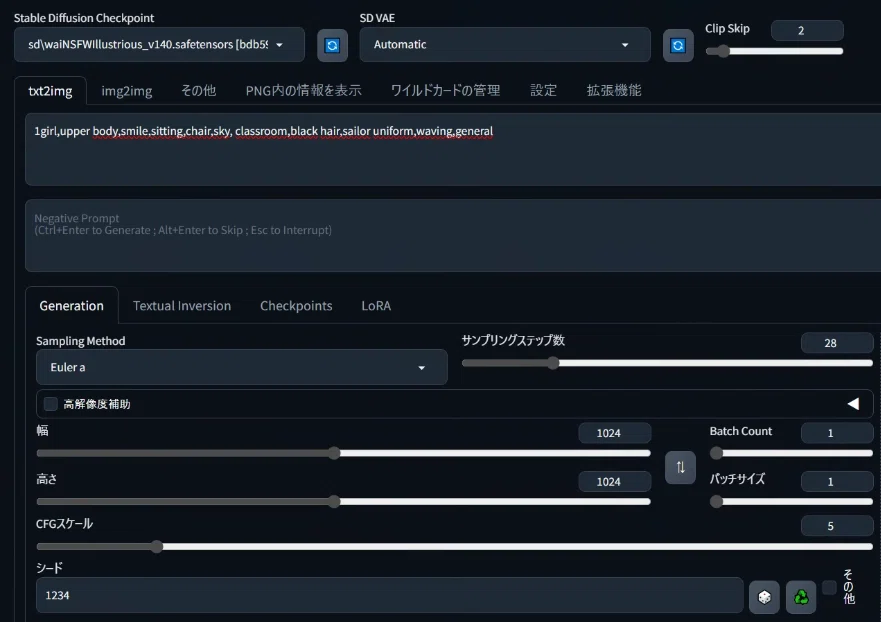Enable the 高解像度補助 checkbox
This screenshot has width=881, height=622.
point(51,404)
